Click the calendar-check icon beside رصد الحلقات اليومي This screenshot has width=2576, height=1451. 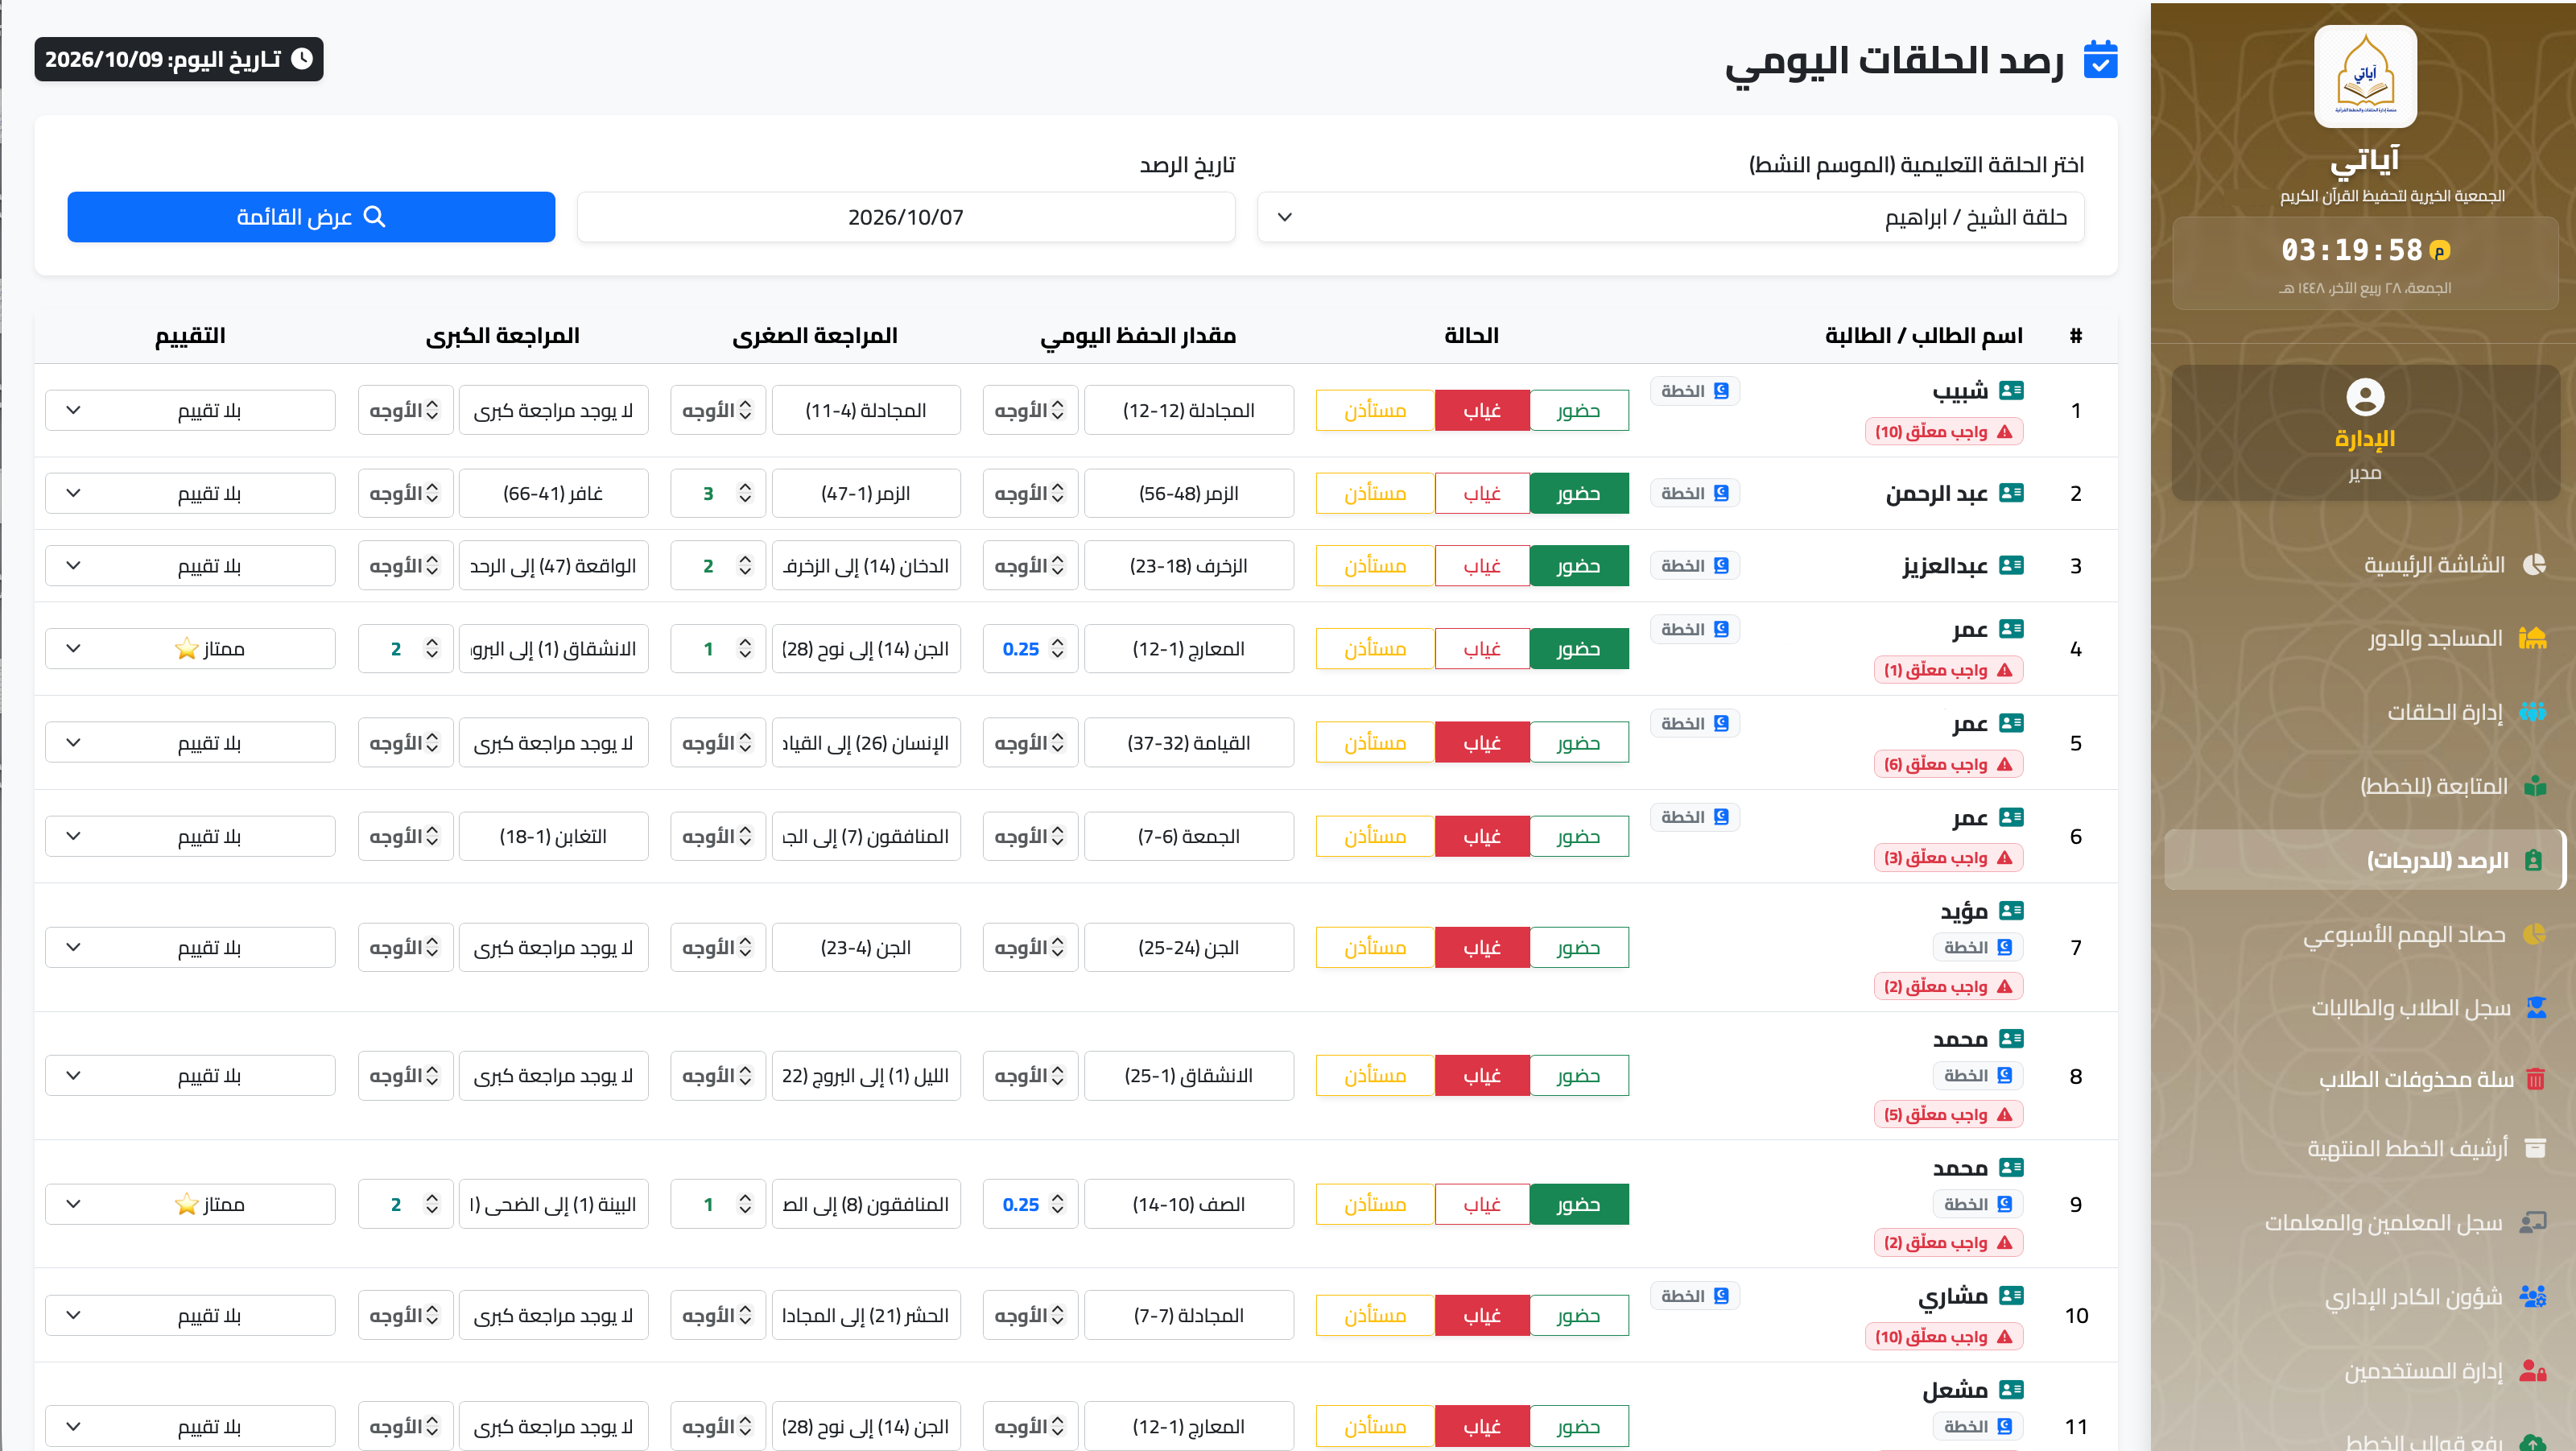pos(2101,60)
